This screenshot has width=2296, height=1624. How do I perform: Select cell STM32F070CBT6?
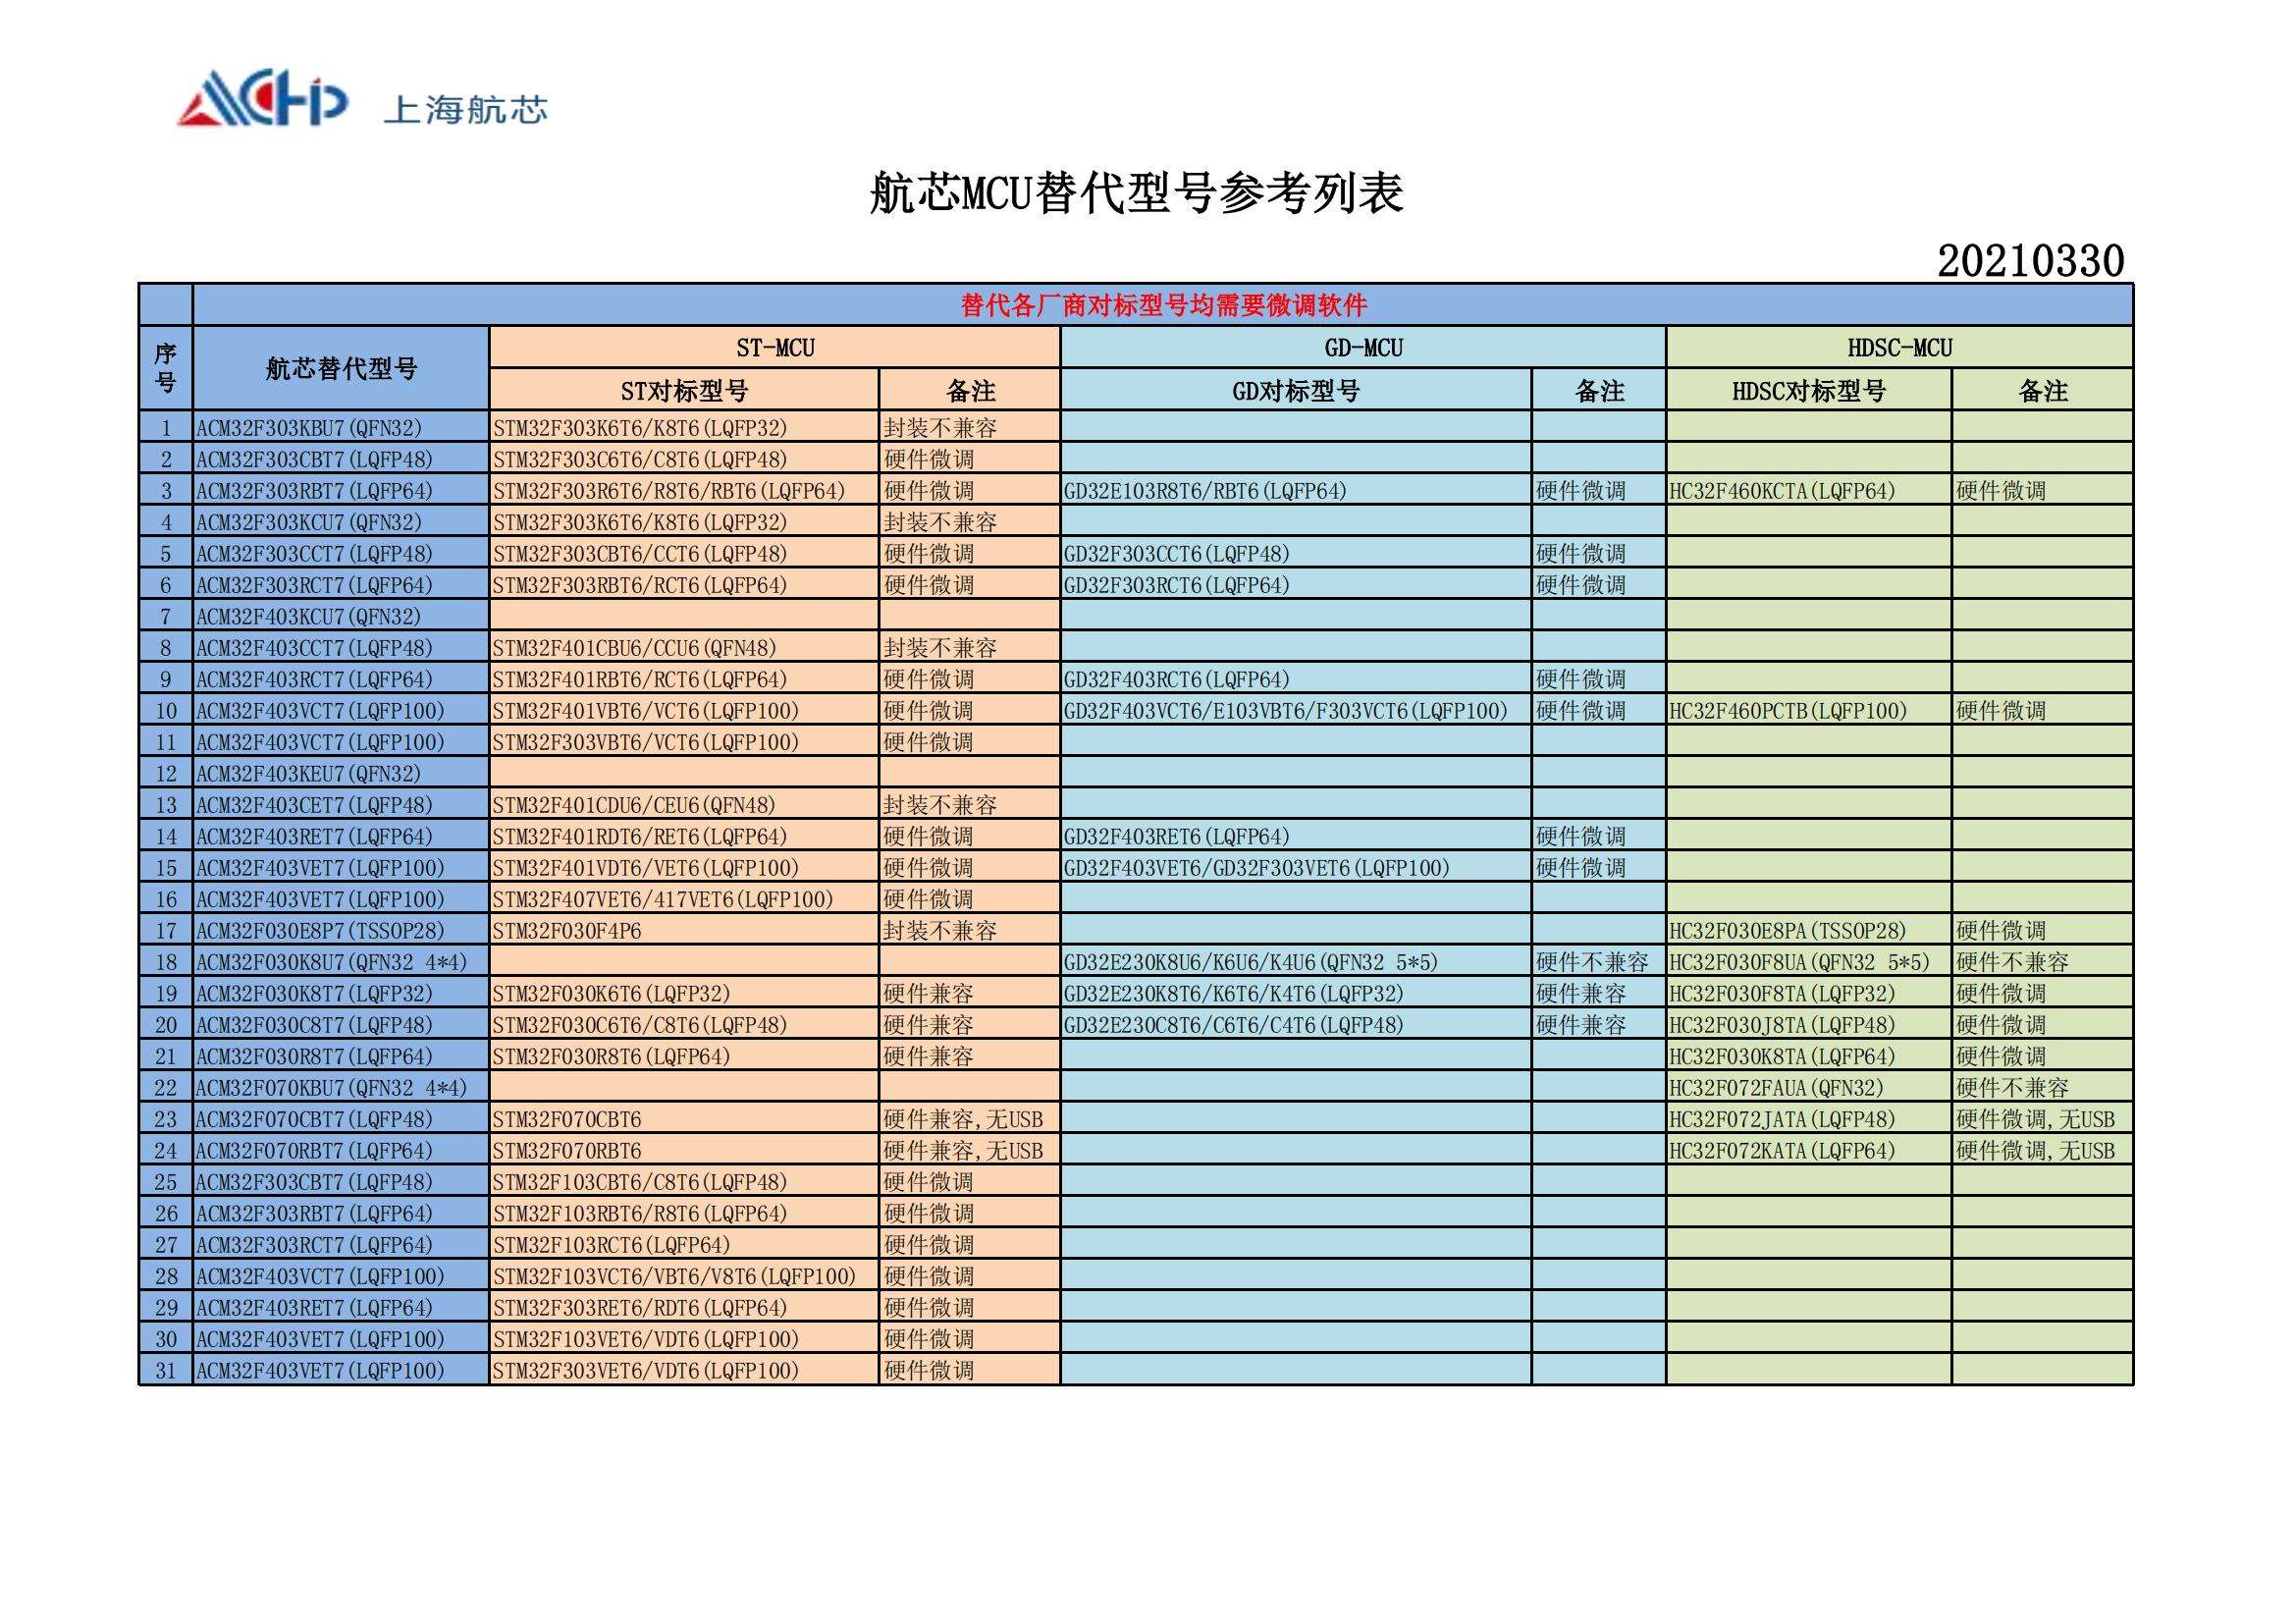coord(684,1119)
